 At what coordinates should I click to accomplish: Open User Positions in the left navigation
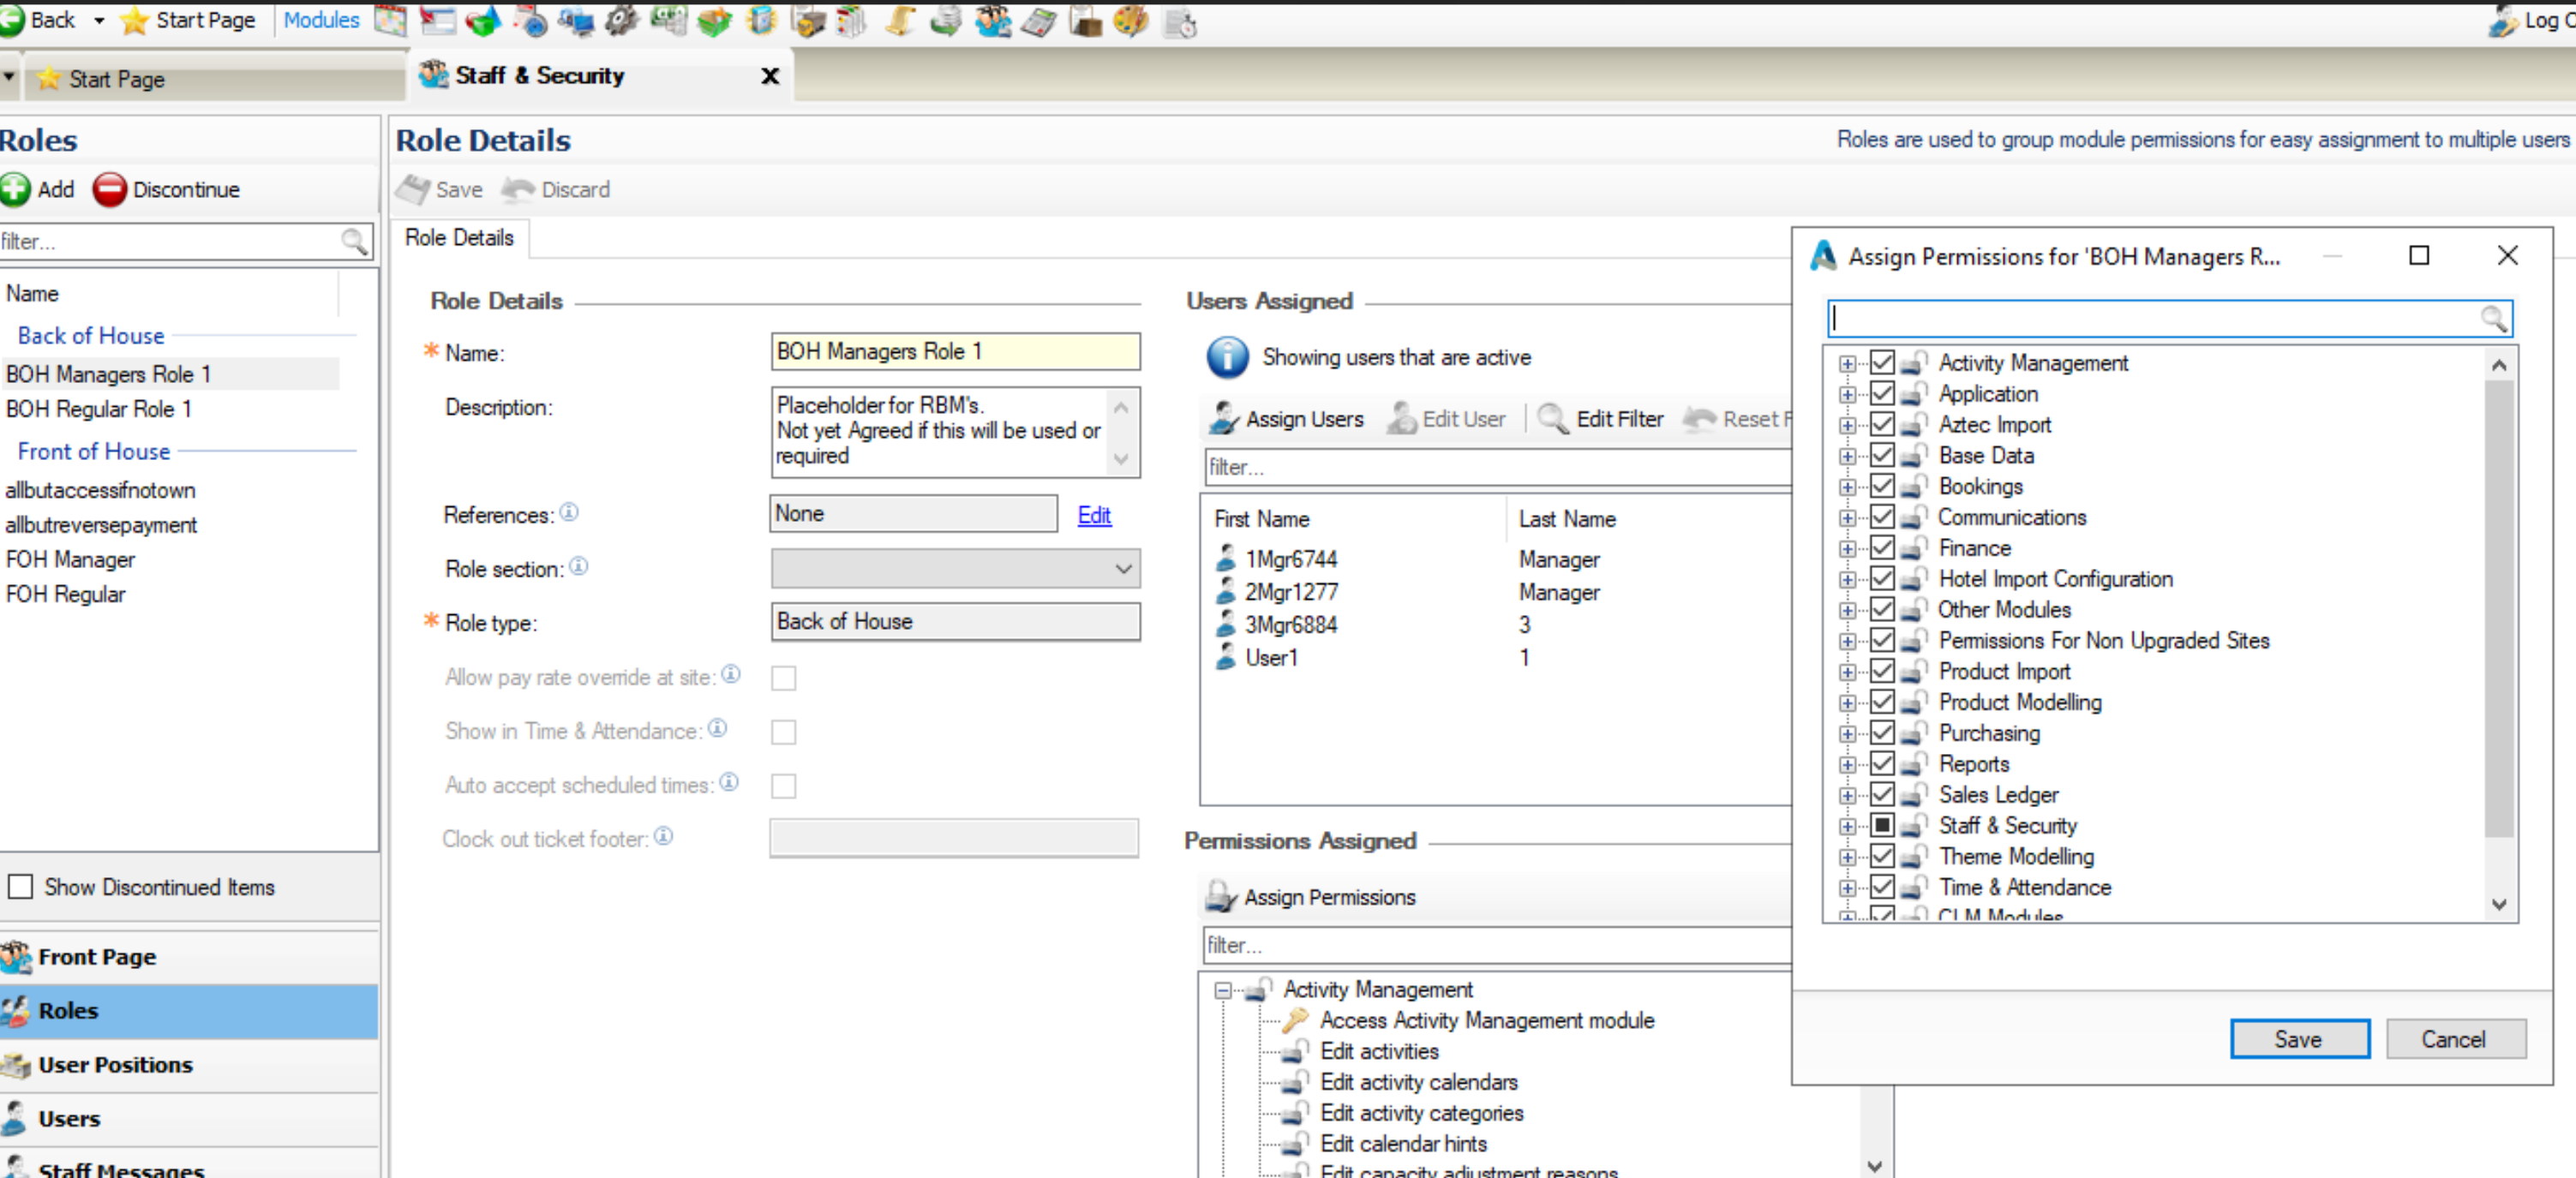coord(188,1064)
